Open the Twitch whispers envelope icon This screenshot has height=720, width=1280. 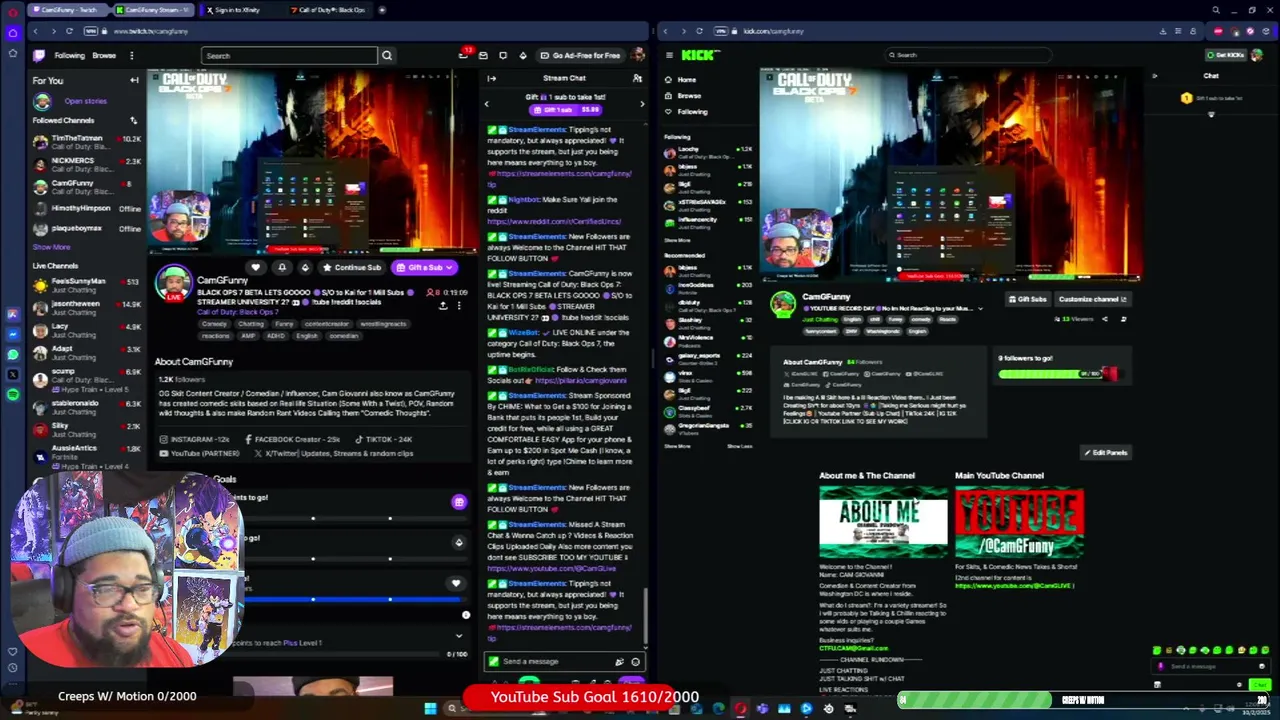(x=483, y=55)
